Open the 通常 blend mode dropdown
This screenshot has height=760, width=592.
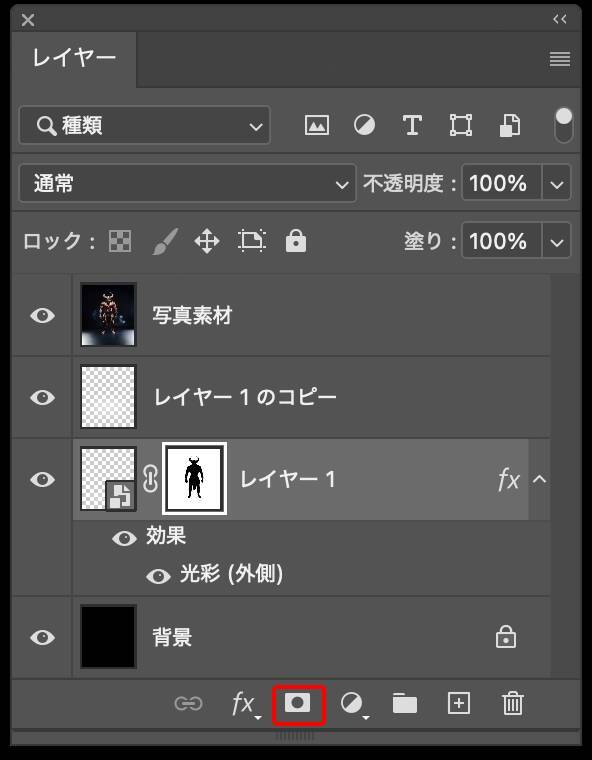coord(188,183)
